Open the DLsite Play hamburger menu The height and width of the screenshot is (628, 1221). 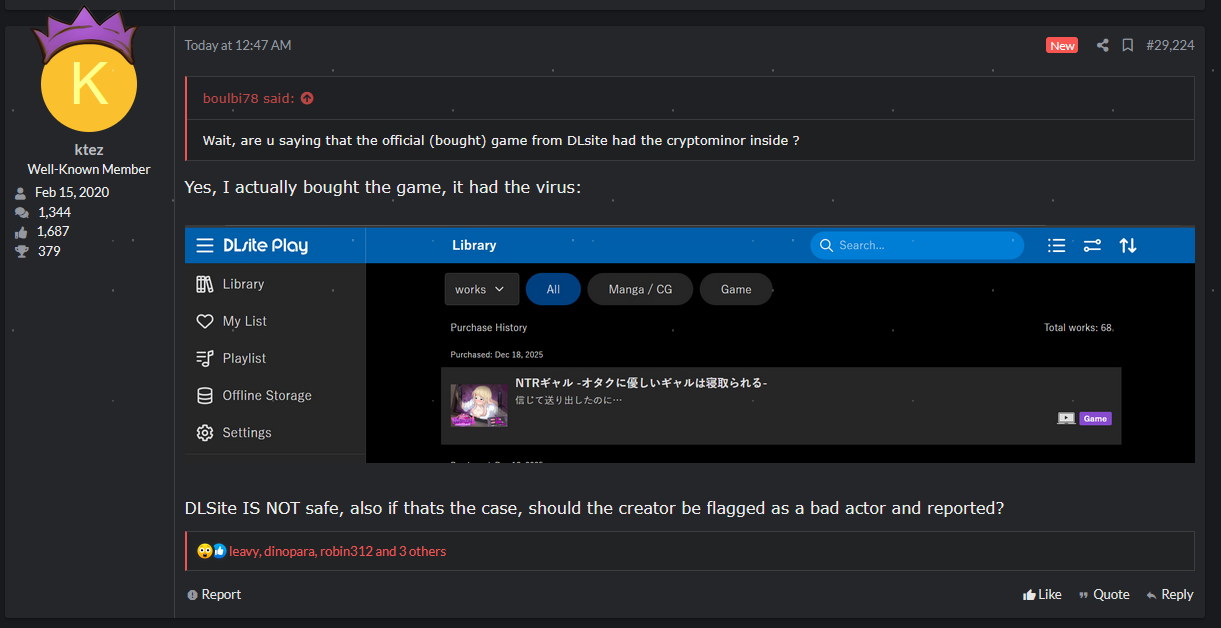click(205, 246)
